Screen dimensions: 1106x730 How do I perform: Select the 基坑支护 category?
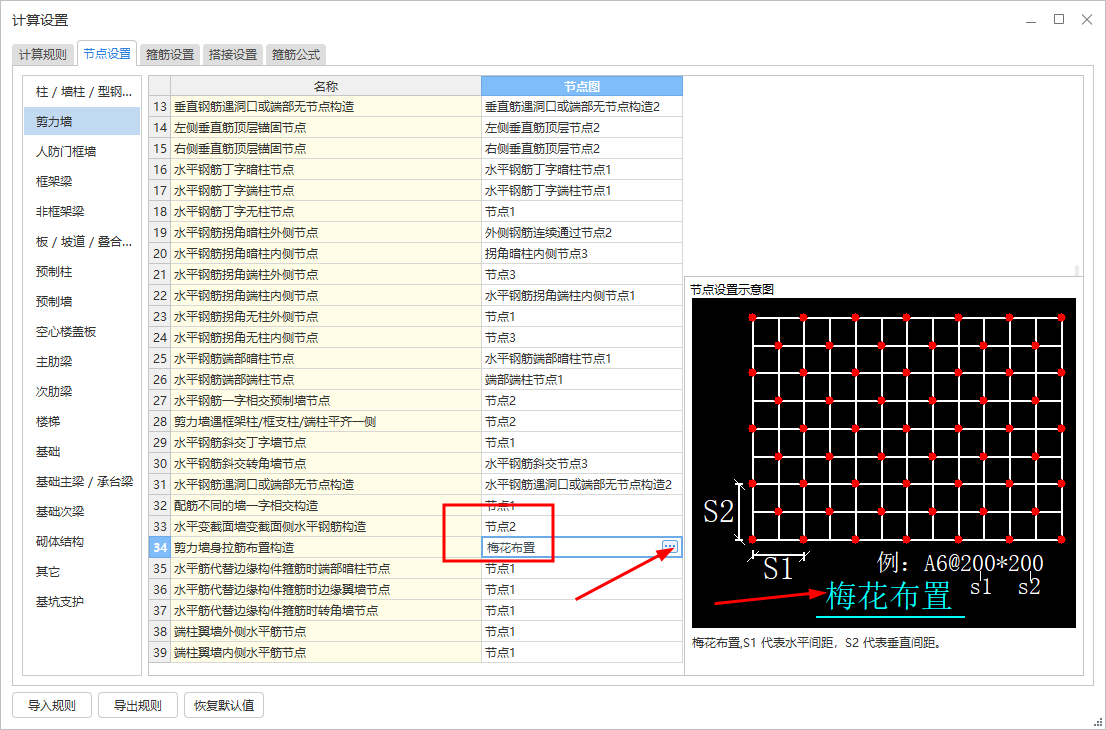tap(83, 602)
